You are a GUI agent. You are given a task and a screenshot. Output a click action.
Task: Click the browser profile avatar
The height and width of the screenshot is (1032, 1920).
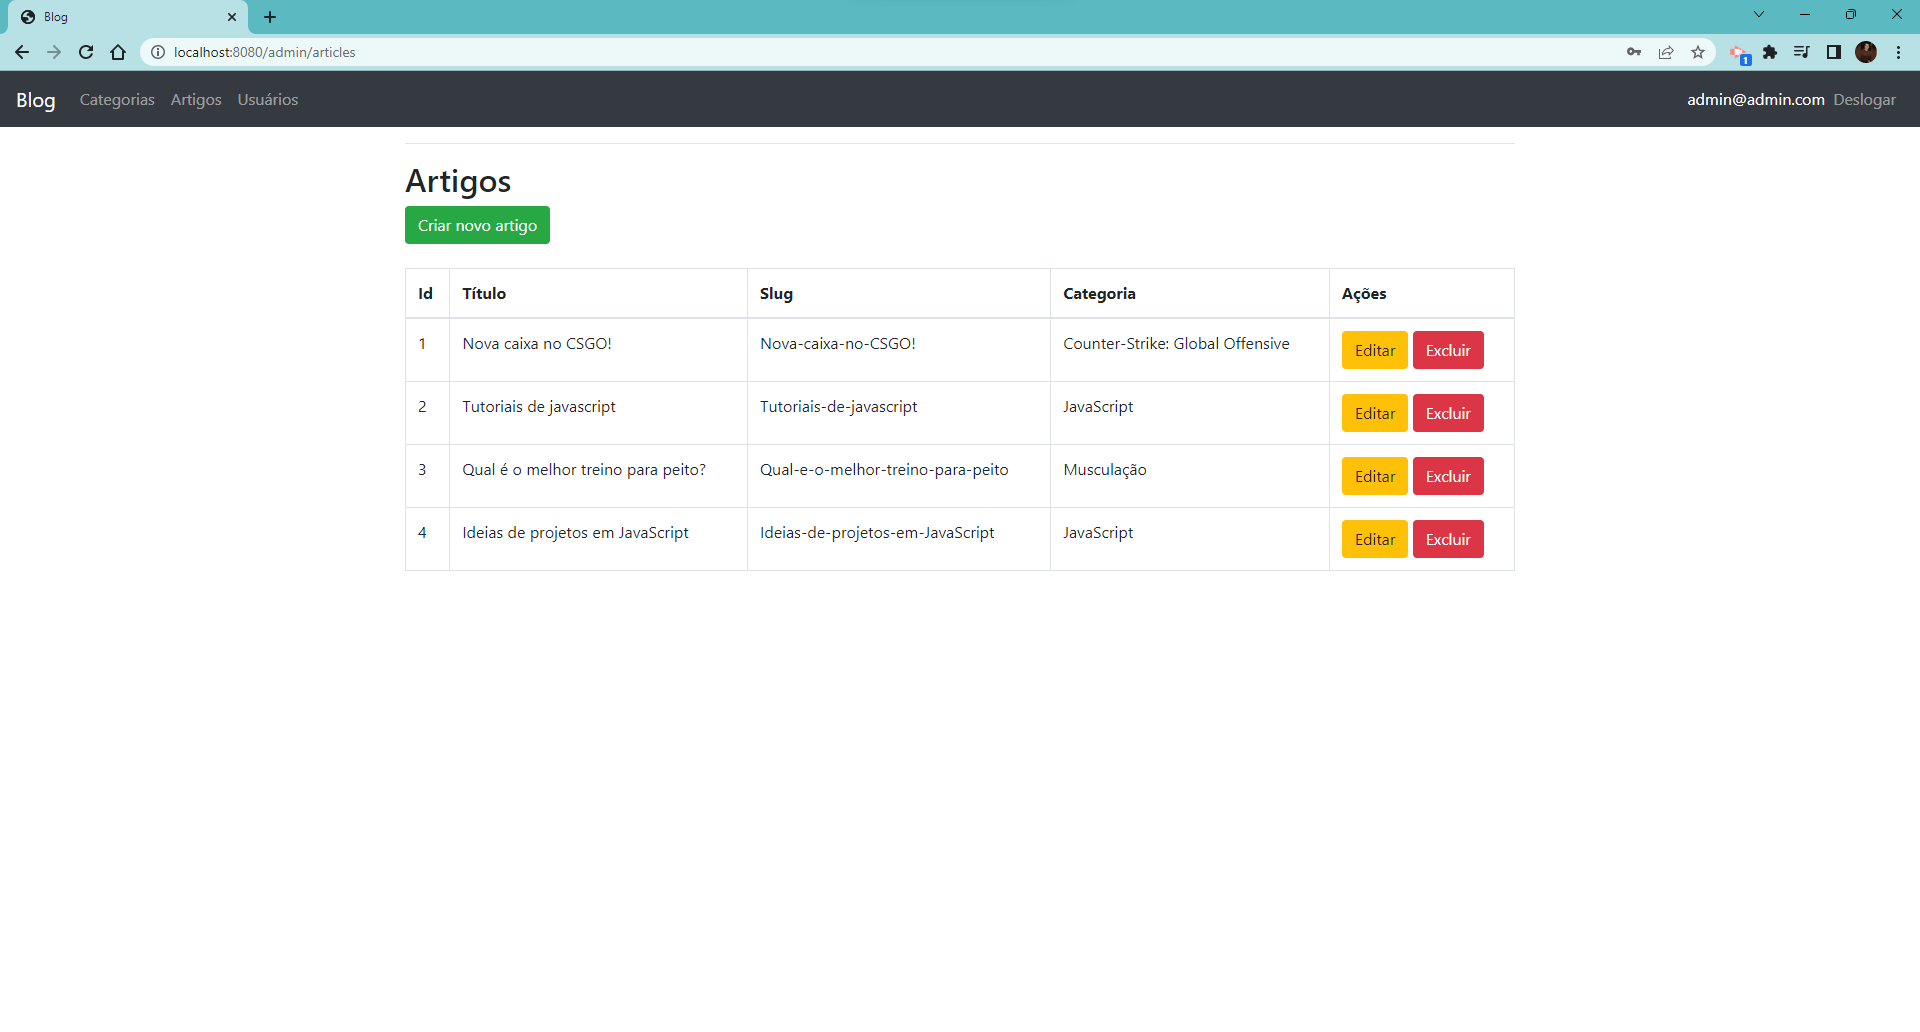tap(1867, 52)
